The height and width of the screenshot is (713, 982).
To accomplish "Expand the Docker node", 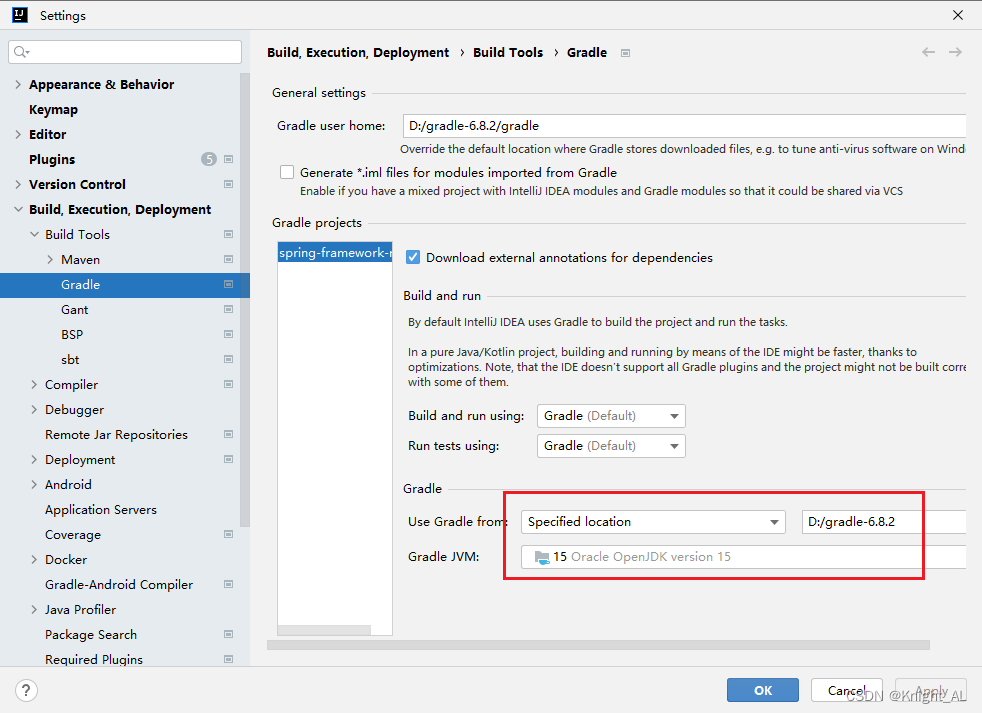I will pos(34,559).
